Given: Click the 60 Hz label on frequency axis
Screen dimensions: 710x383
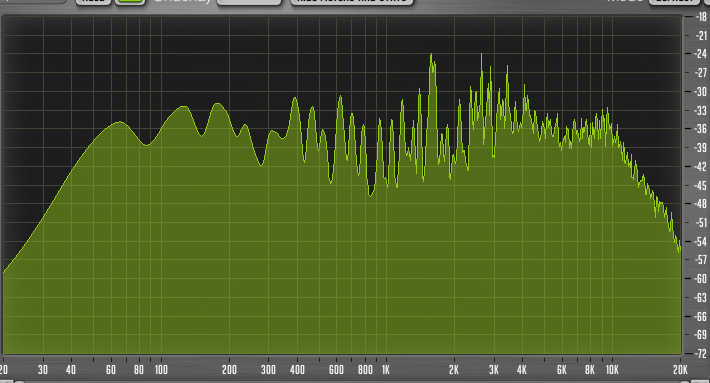Looking at the screenshot, I should (110, 370).
